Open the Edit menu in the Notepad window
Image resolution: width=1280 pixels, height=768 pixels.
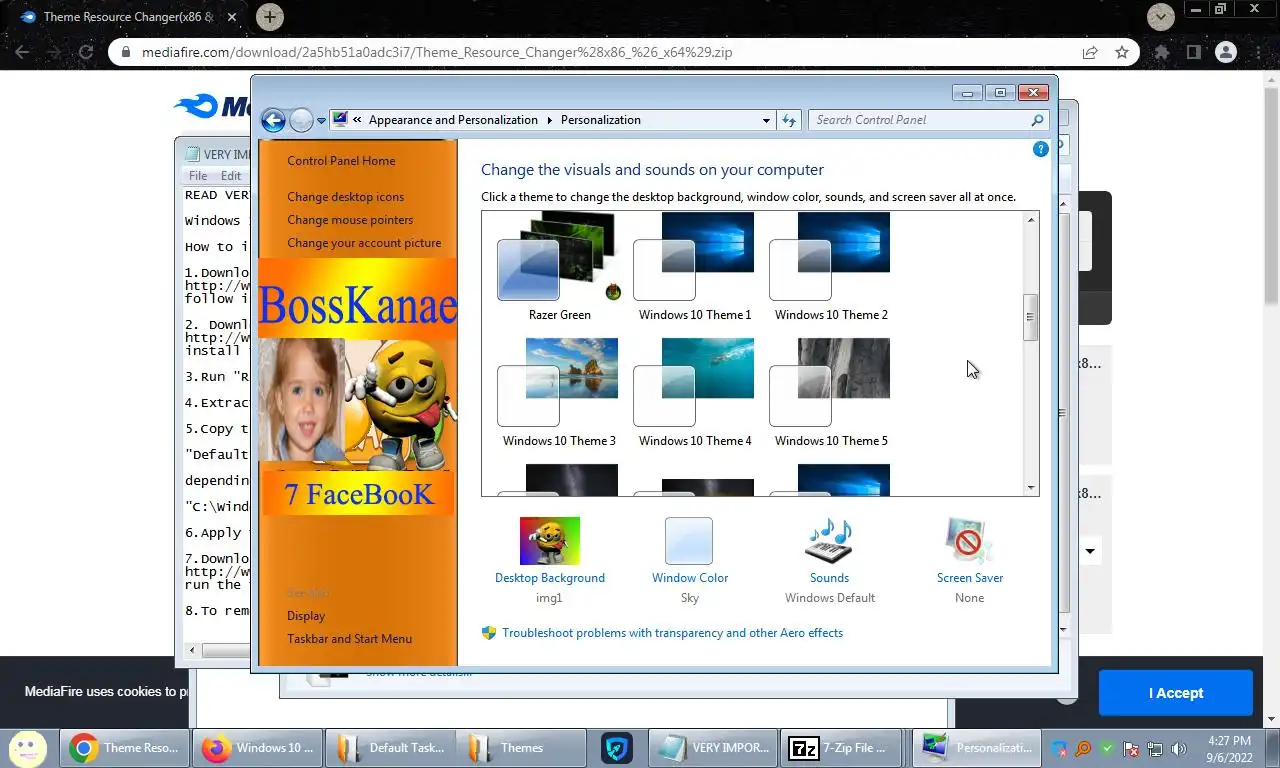[231, 176]
